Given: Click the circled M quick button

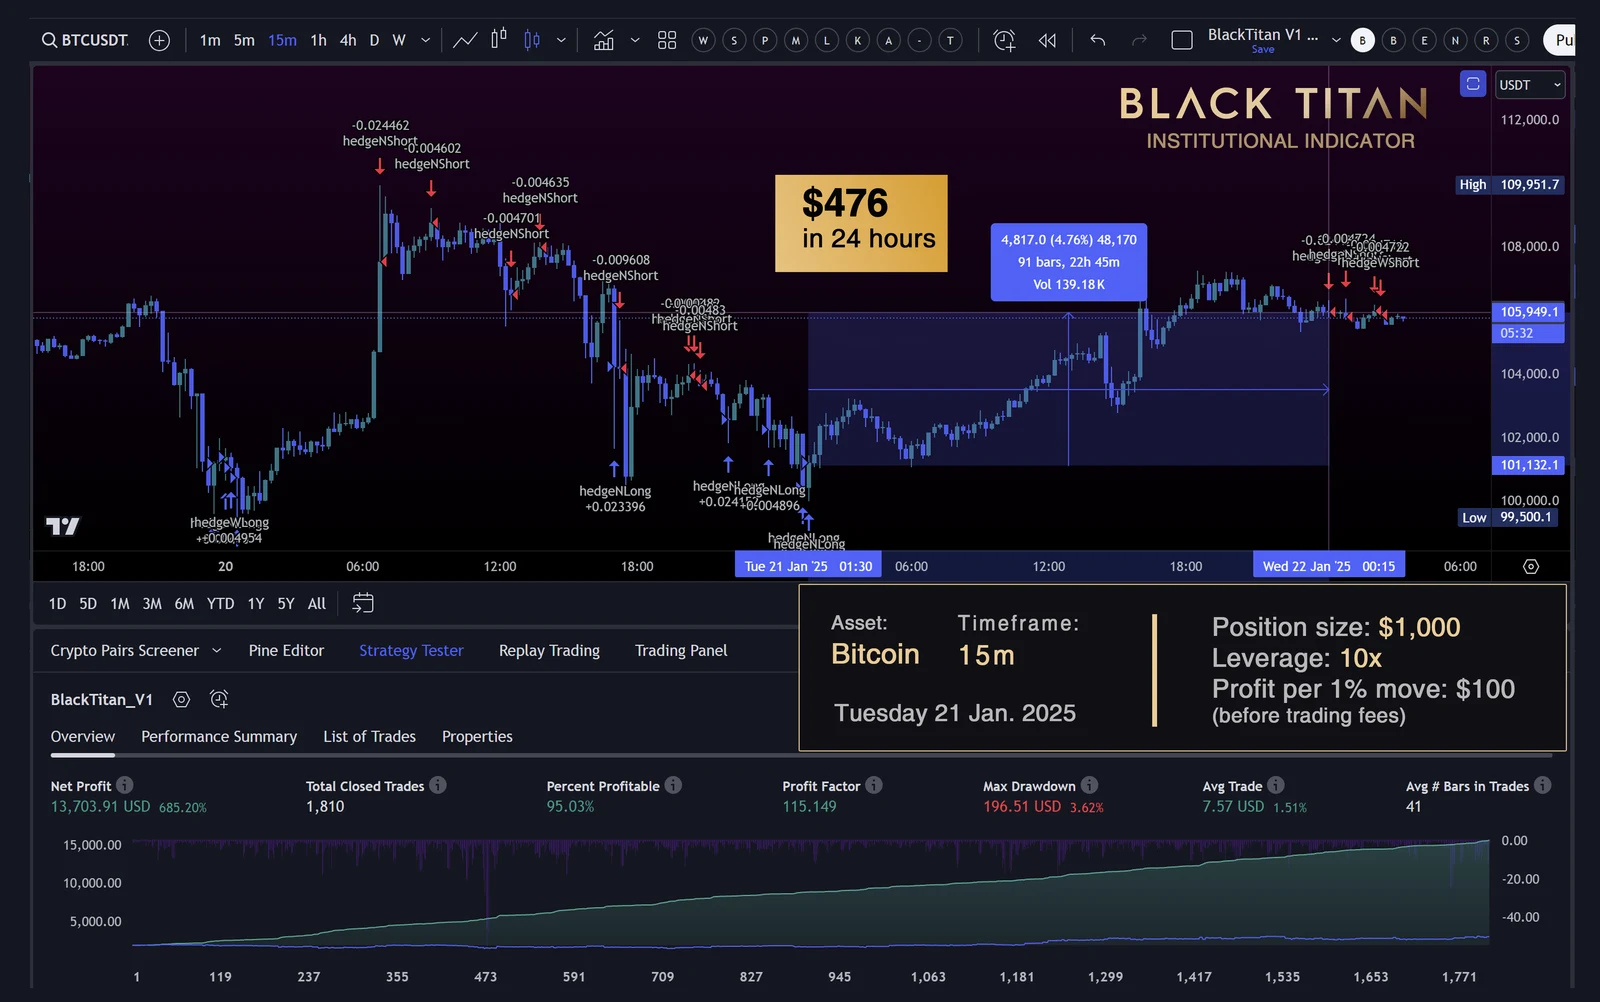Looking at the screenshot, I should [796, 40].
